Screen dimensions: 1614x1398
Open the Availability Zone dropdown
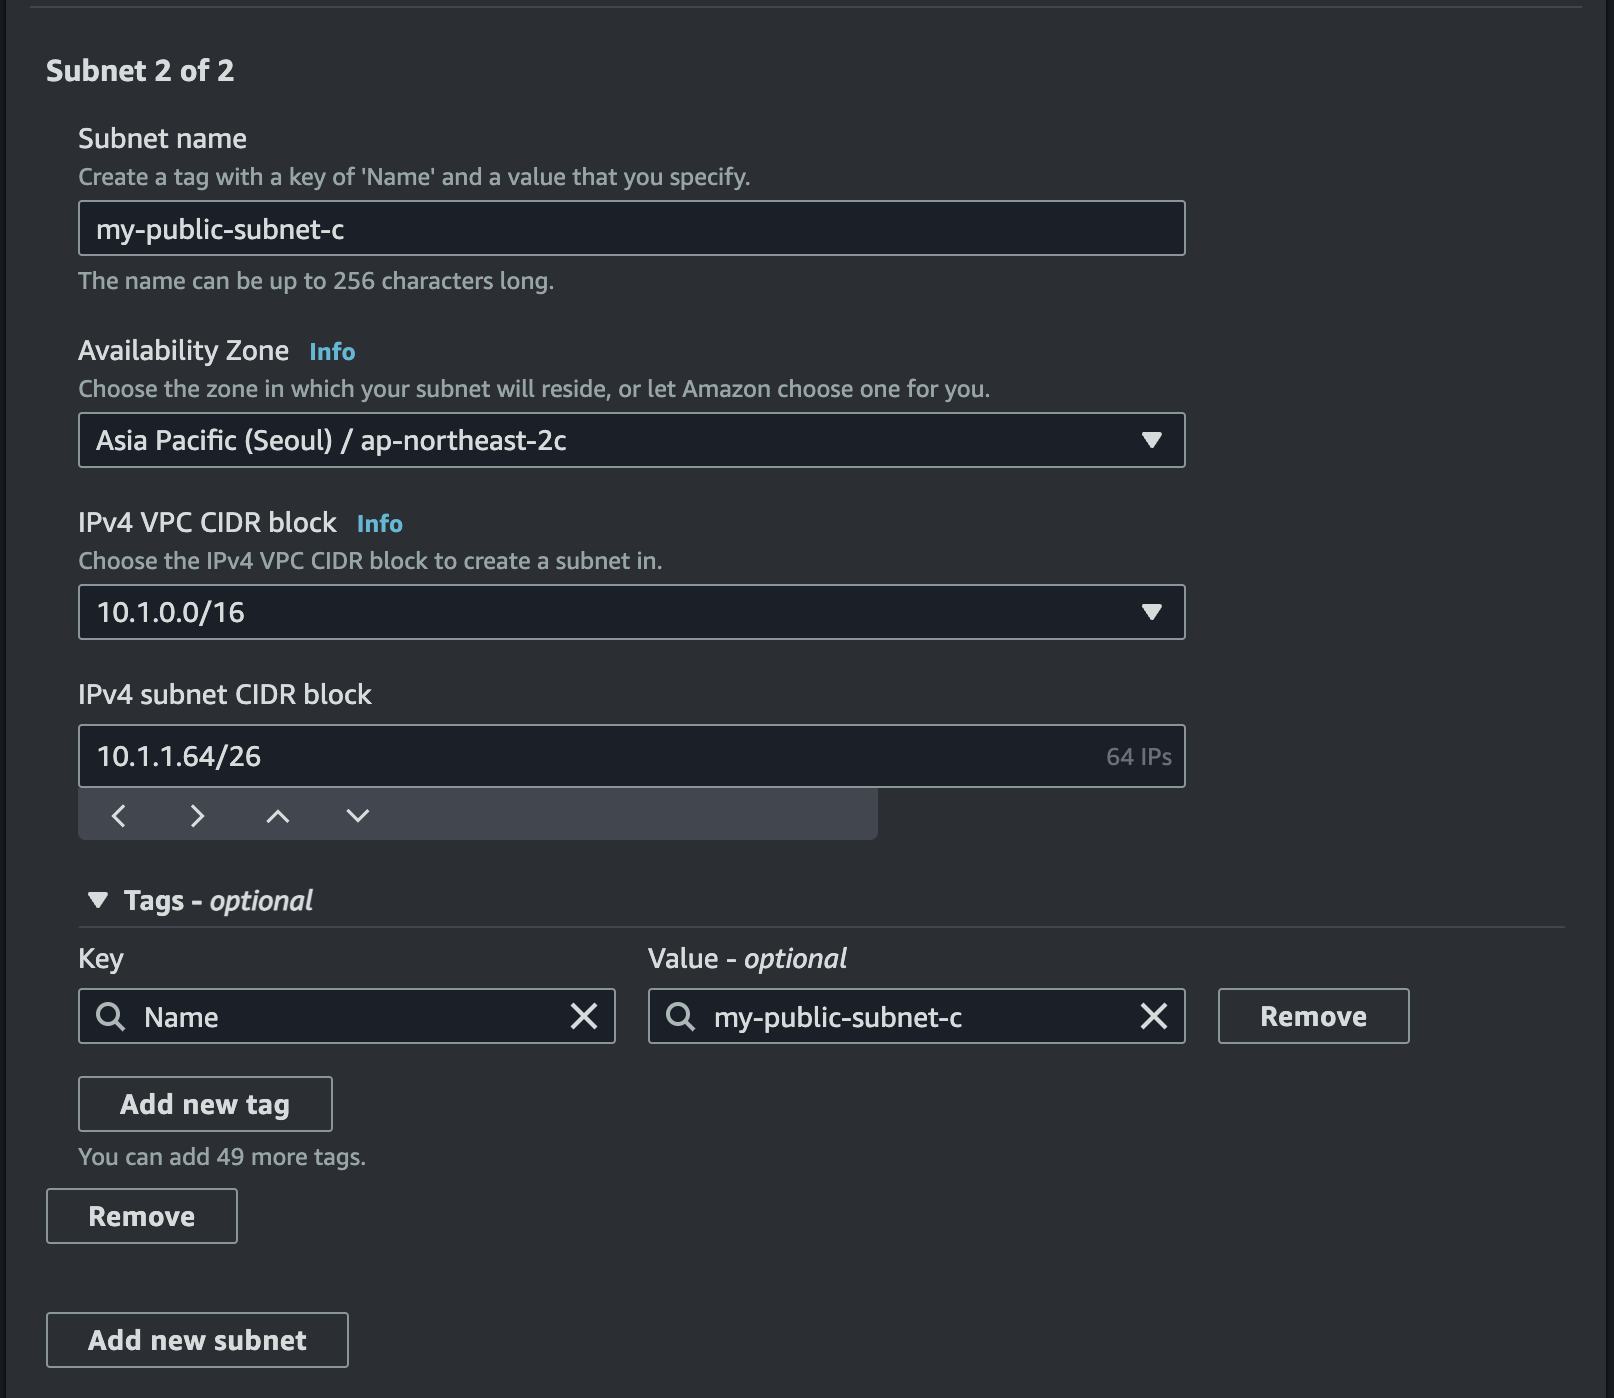pyautogui.click(x=631, y=440)
